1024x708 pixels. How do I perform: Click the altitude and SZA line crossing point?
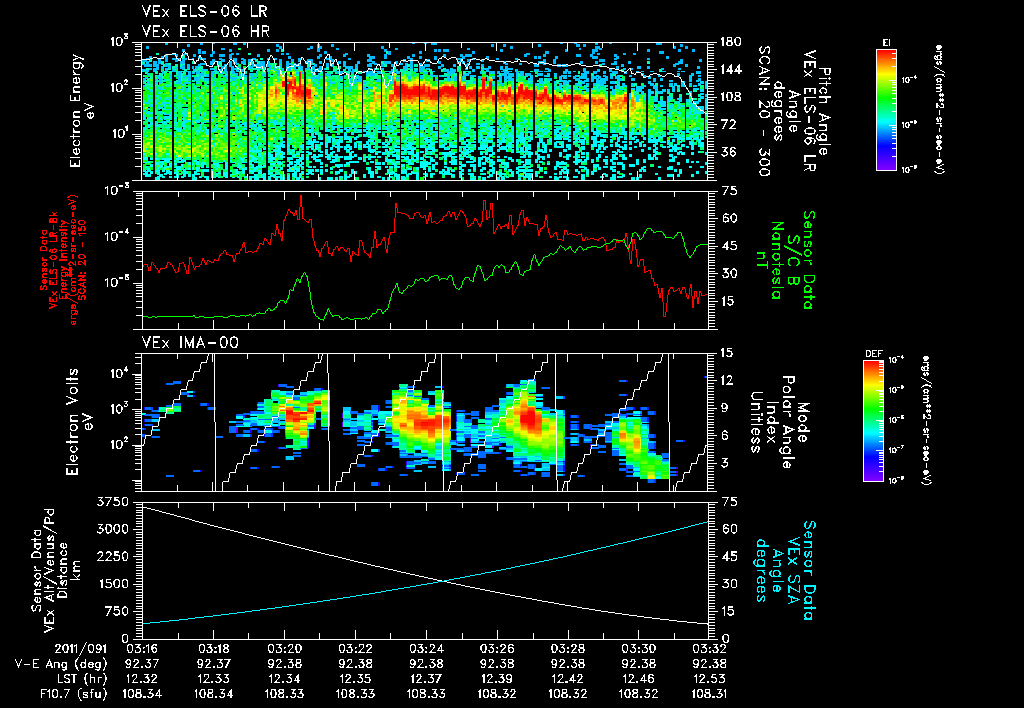[443, 581]
